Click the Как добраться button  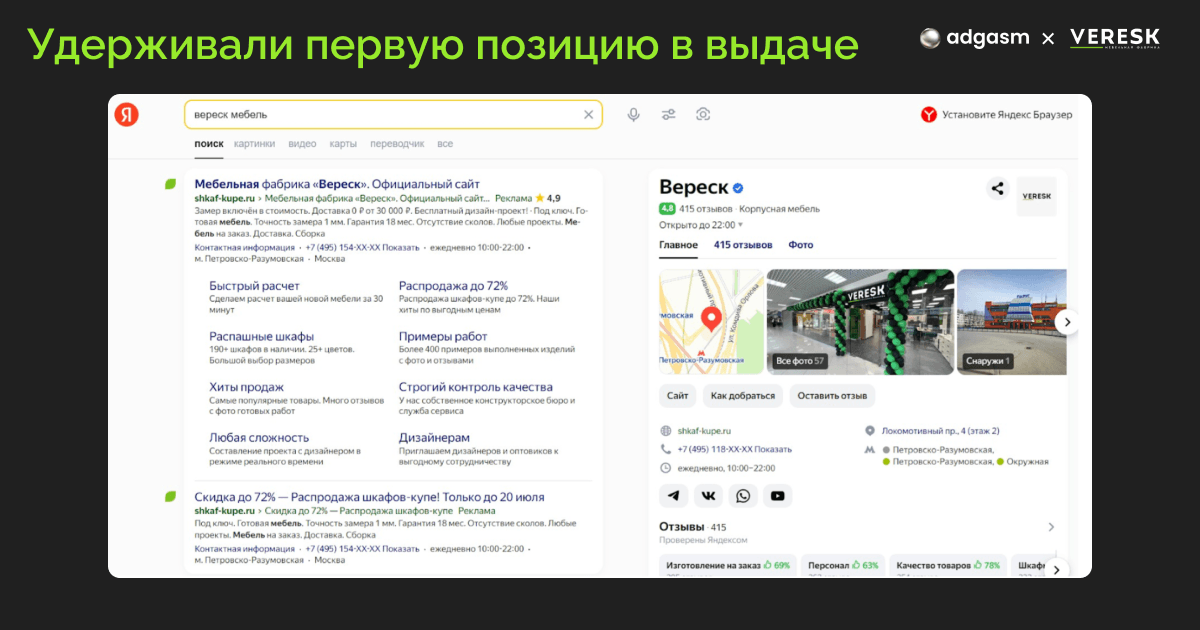(x=743, y=396)
